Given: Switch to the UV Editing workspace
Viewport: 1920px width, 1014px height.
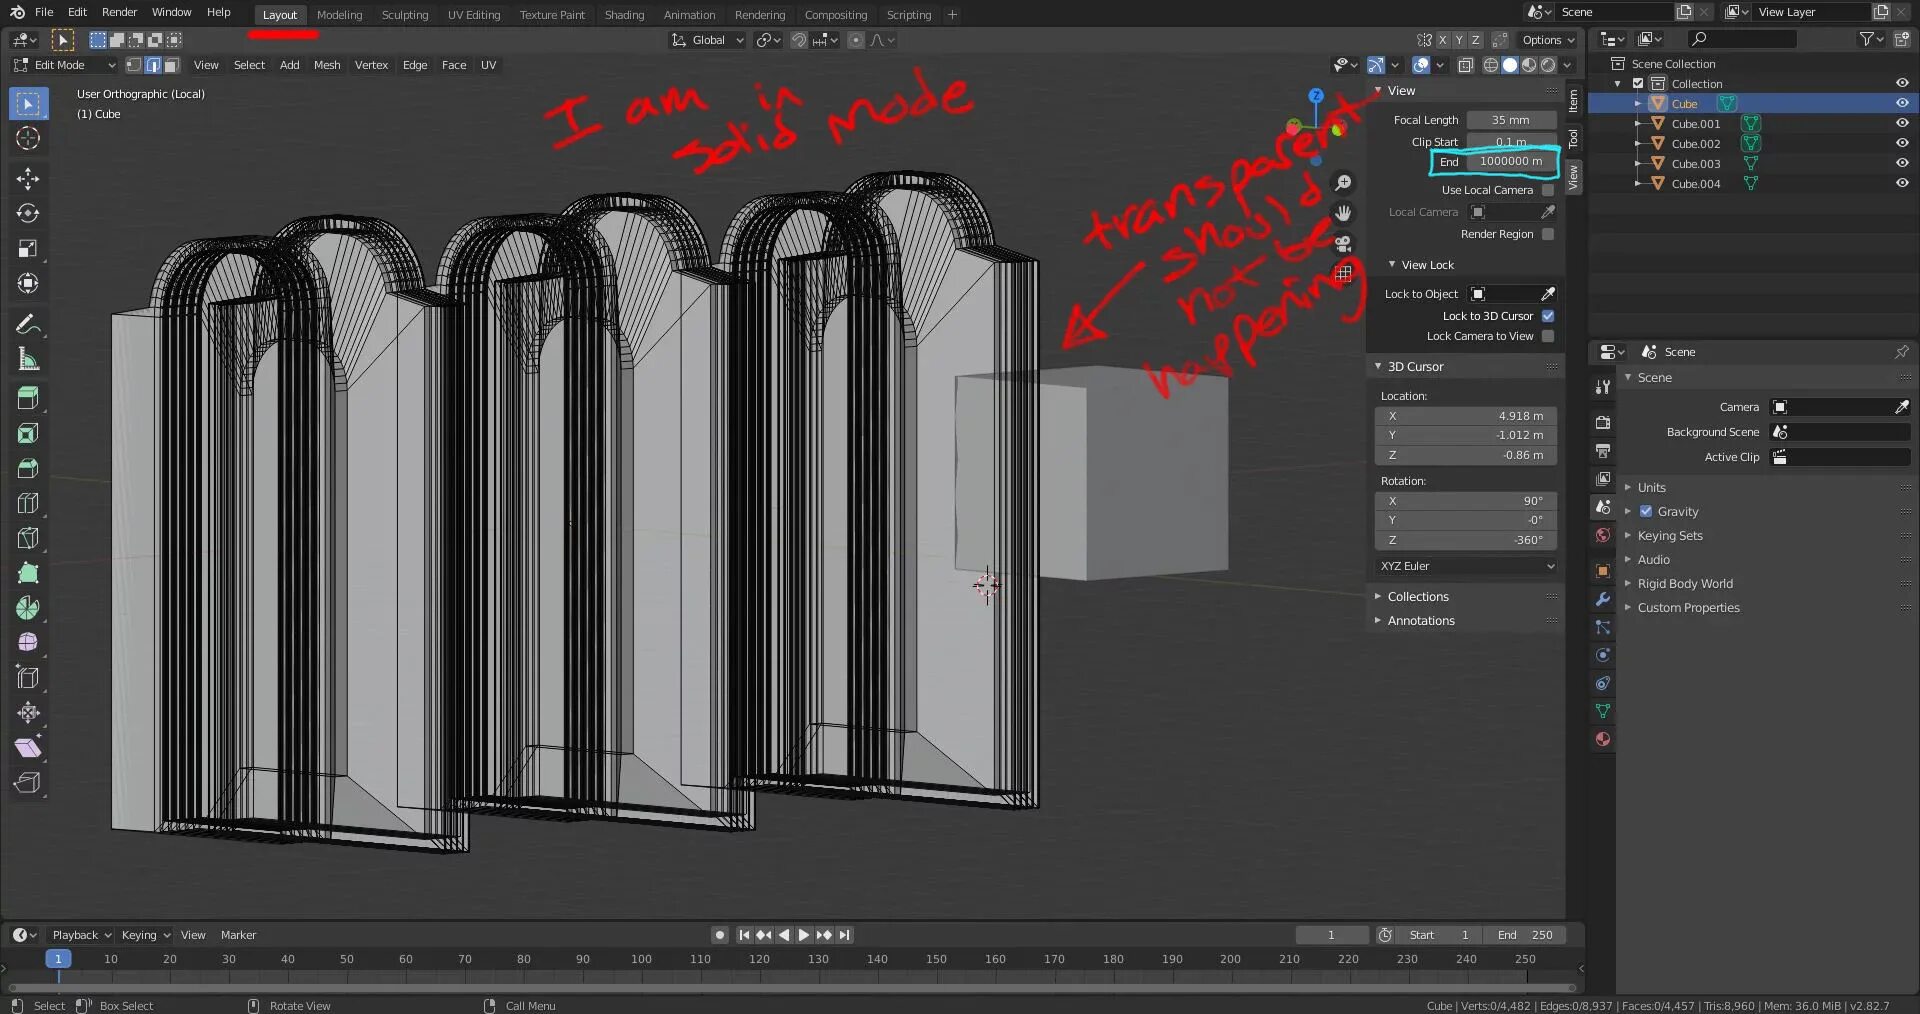Looking at the screenshot, I should (474, 15).
